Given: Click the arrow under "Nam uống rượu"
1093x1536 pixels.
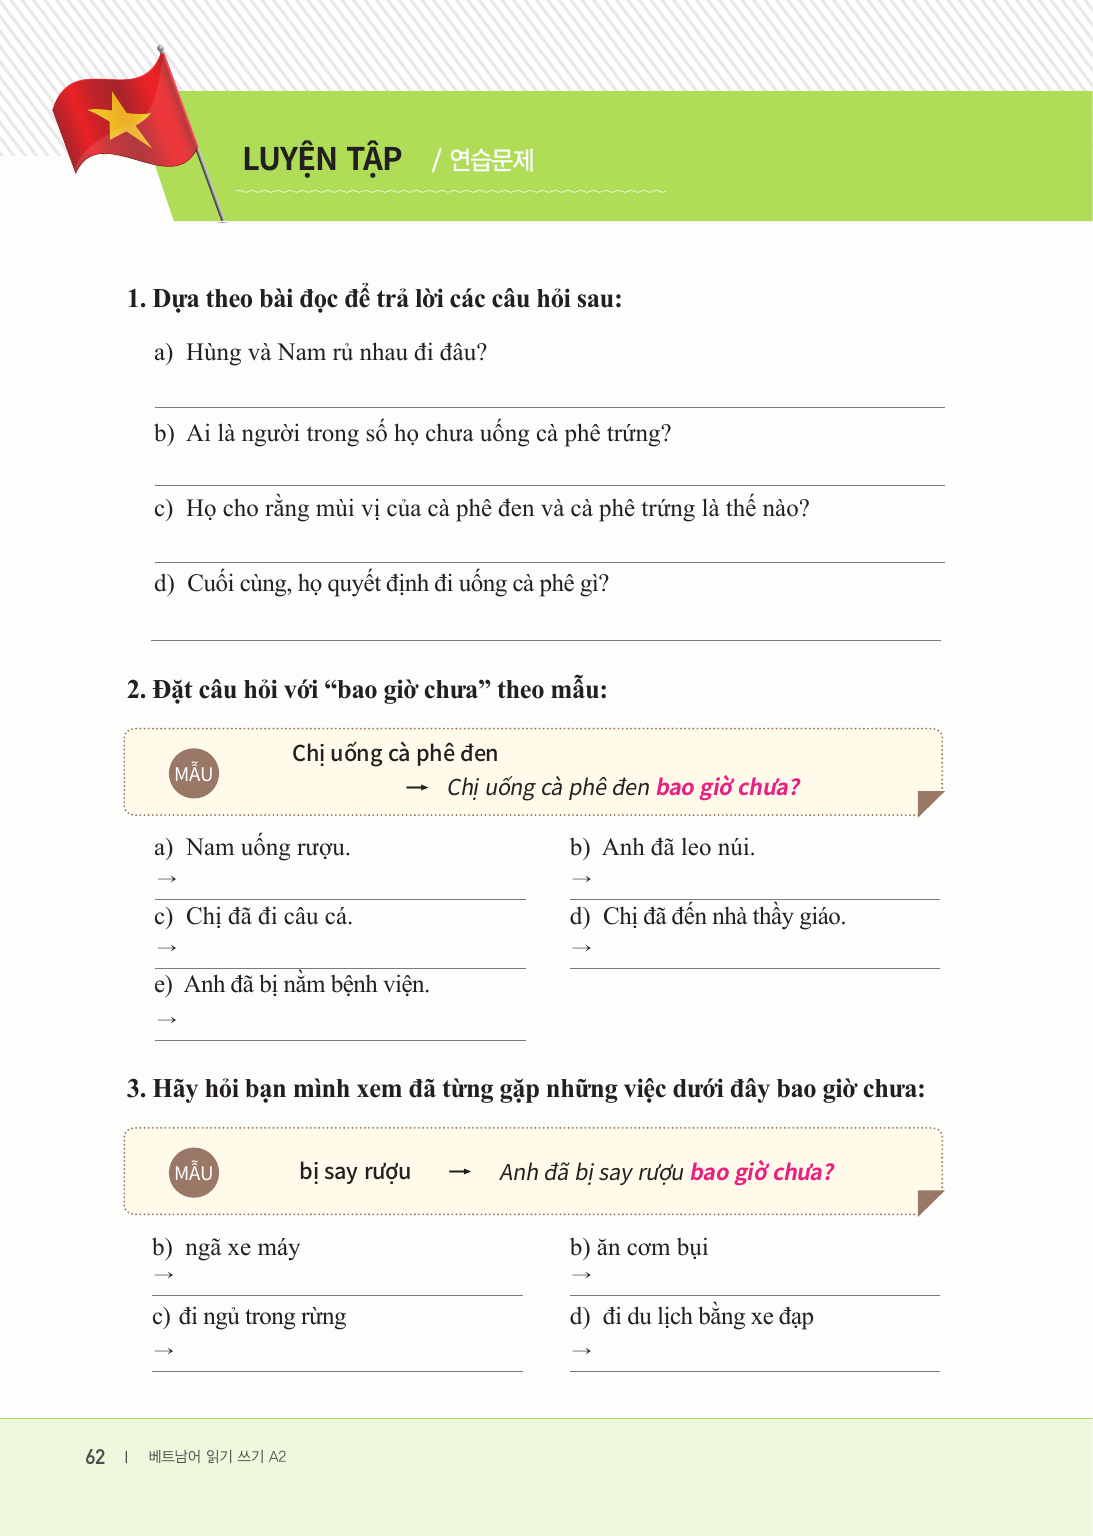Looking at the screenshot, I should point(167,879).
